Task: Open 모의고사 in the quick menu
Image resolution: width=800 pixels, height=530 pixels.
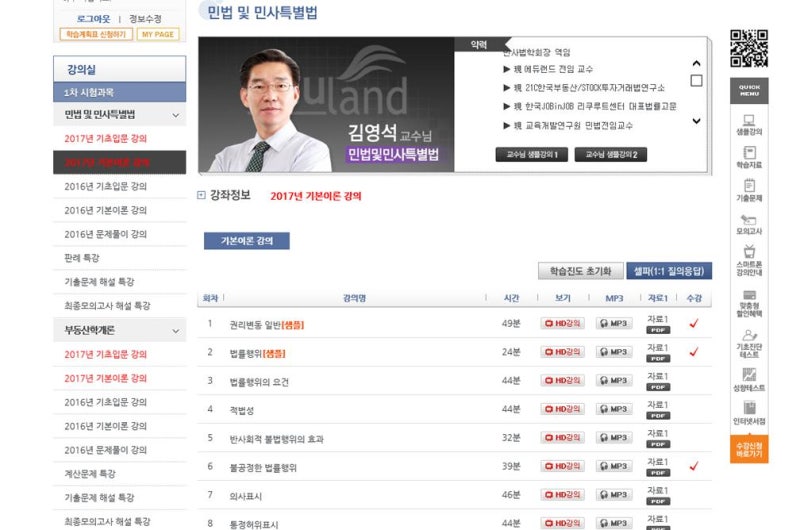Action: (x=749, y=224)
